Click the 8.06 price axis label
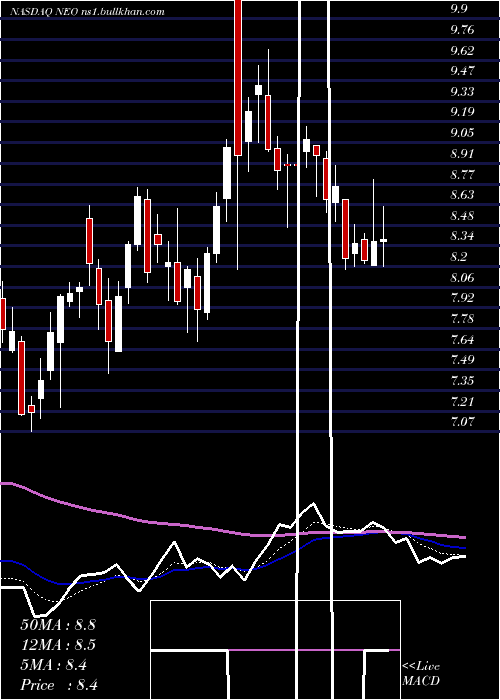Image resolution: width=500 pixels, height=700 pixels. [x=462, y=278]
